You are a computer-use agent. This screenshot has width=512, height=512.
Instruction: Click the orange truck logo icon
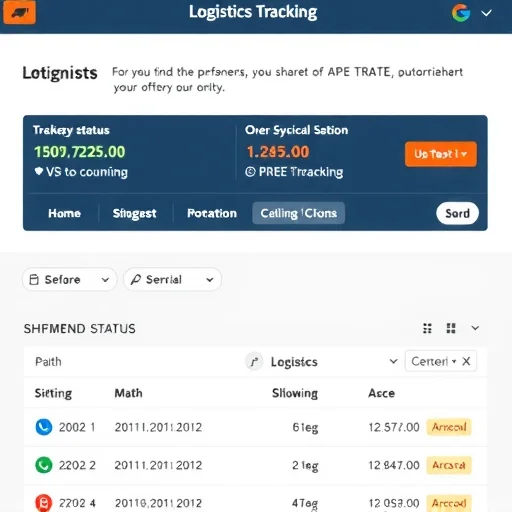pyautogui.click(x=19, y=12)
